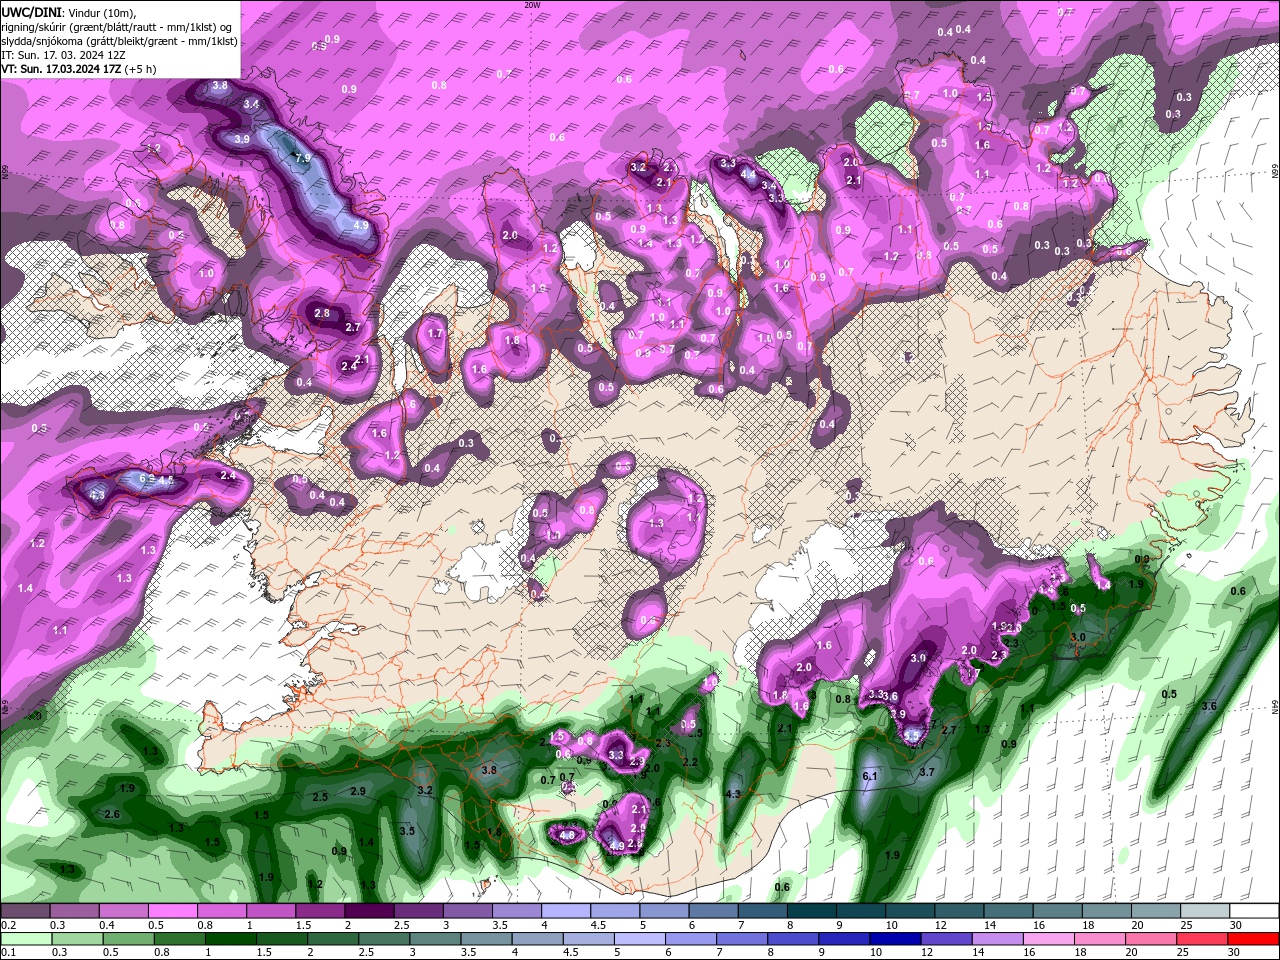This screenshot has width=1280, height=960.
Task: Click the '30' label ending the rain scale
Action: [x=1236, y=952]
